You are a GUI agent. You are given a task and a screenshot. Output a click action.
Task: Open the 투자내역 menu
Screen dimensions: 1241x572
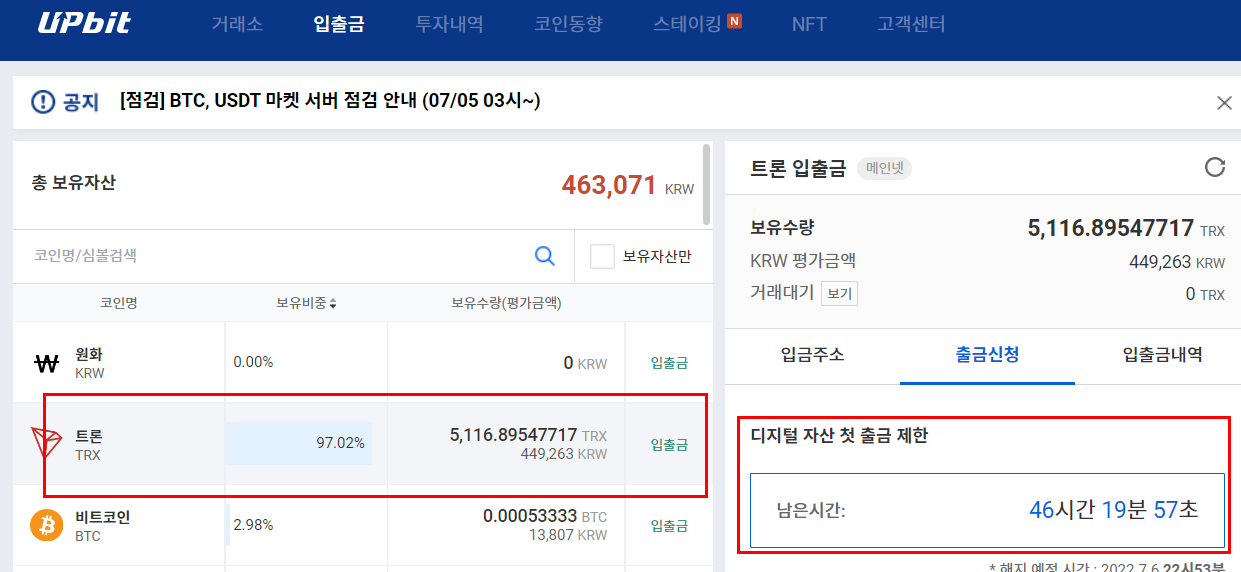[449, 24]
